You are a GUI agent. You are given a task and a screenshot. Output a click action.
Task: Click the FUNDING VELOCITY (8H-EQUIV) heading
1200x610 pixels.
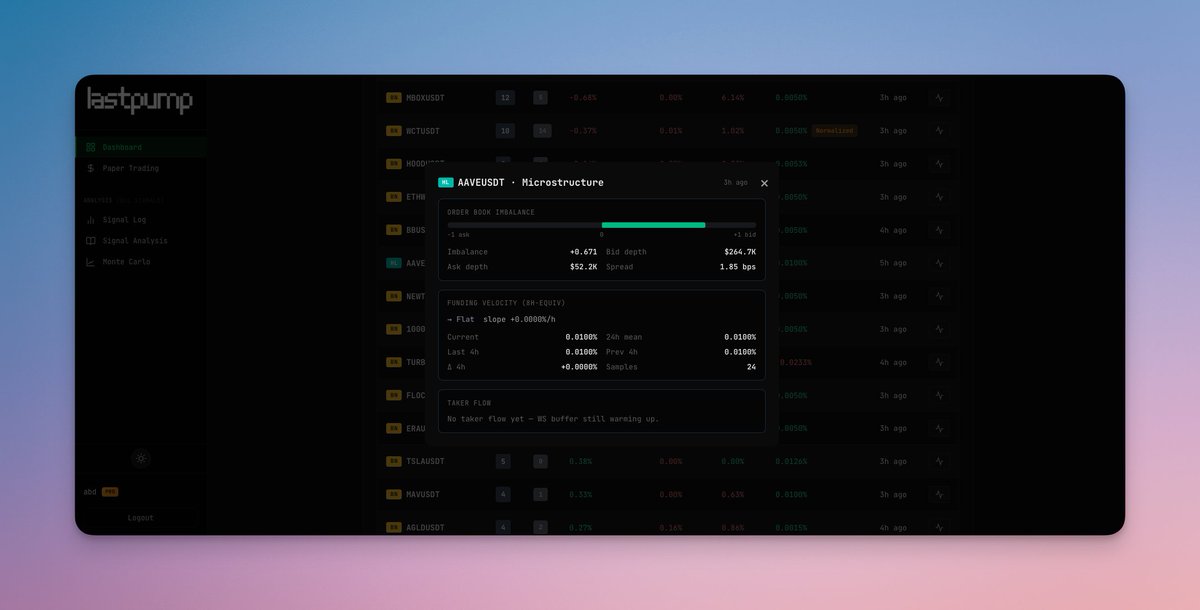tap(505, 303)
